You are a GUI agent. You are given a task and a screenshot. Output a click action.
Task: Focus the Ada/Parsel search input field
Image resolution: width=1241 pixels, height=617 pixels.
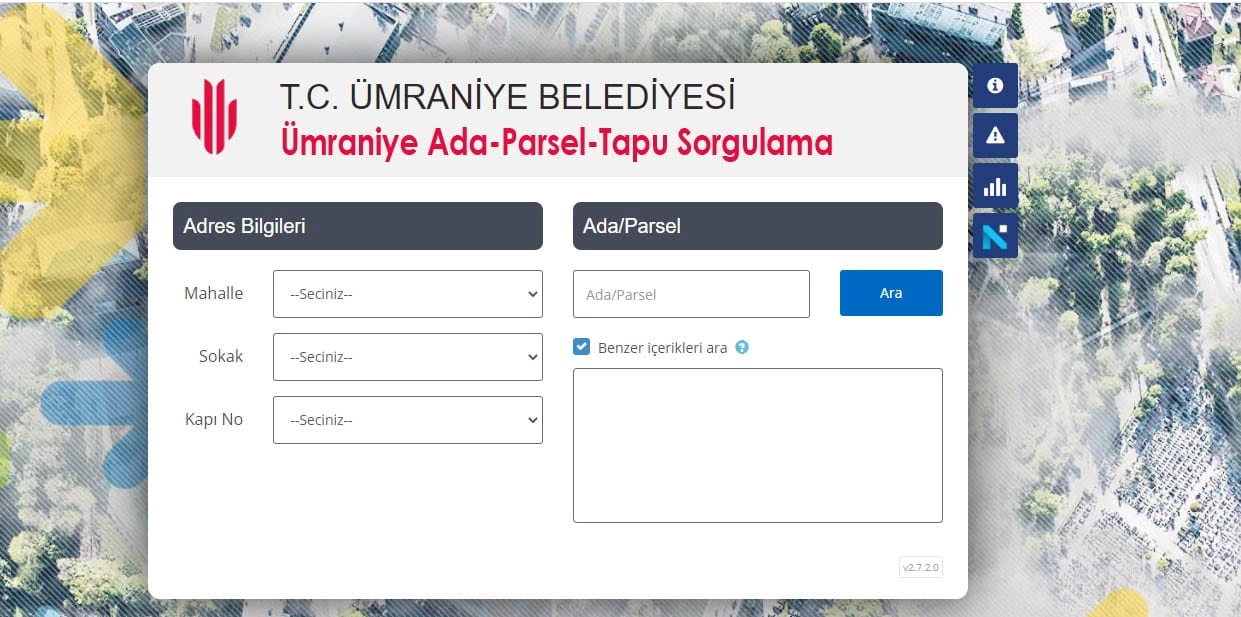[690, 294]
